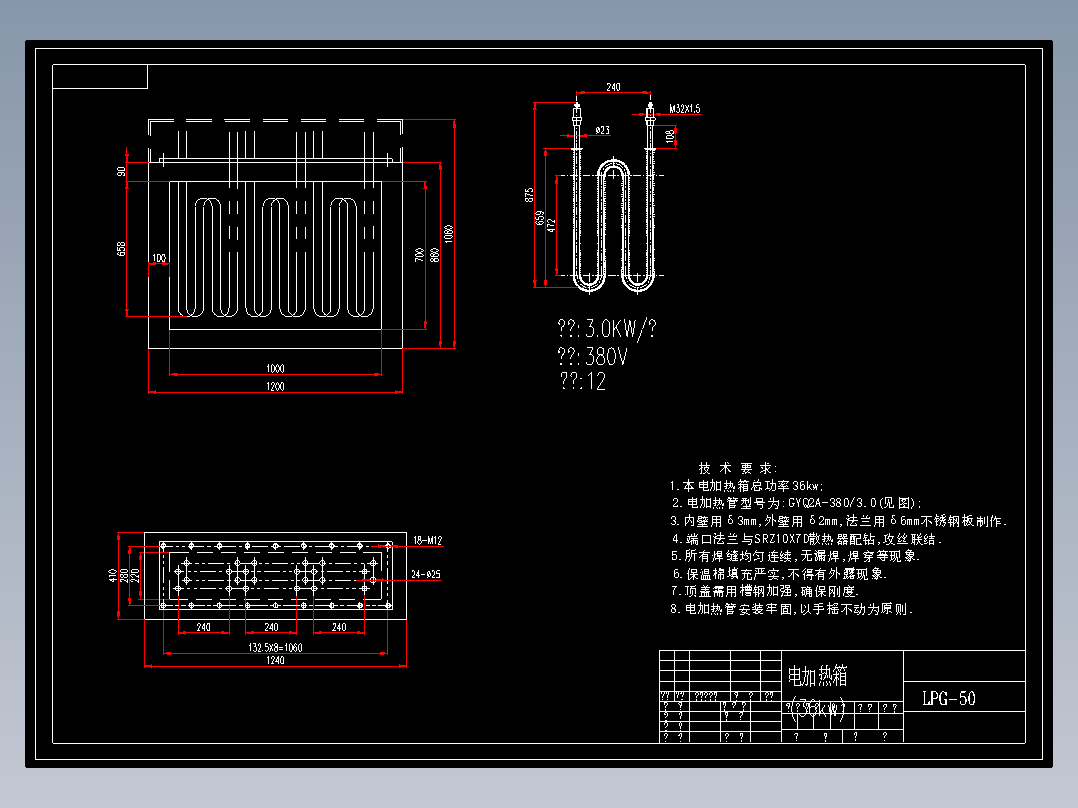1078x808 pixels.
Task: Click the LPG-50 drawing number
Action: (949, 699)
